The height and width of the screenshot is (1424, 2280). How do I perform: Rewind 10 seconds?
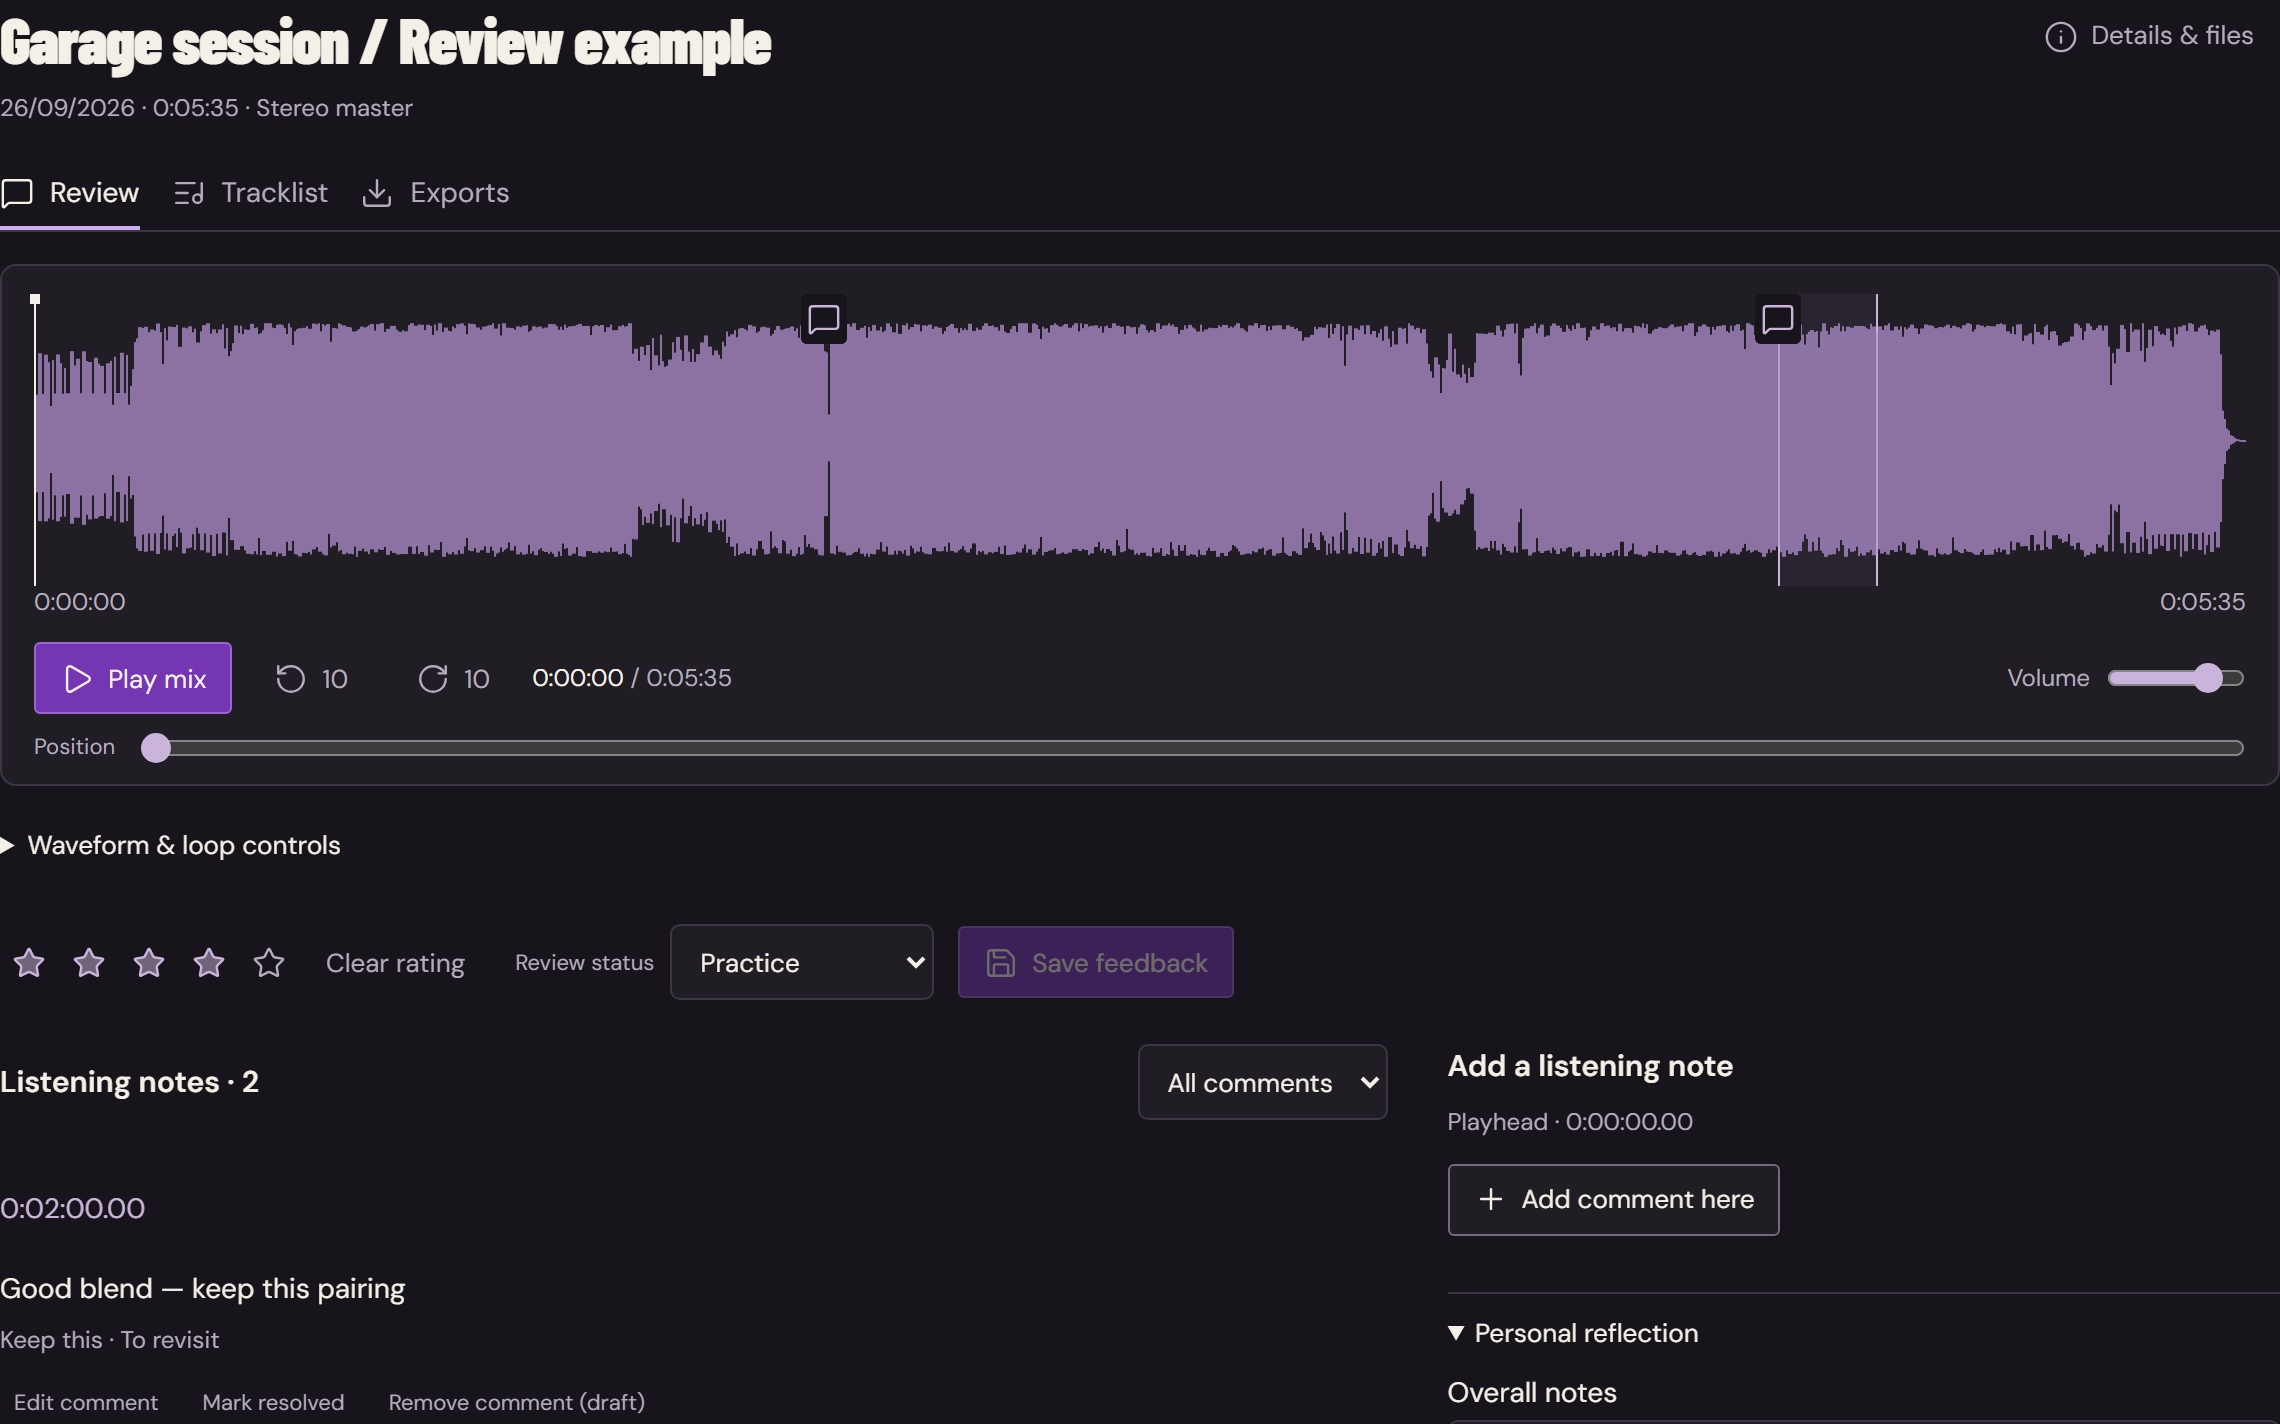pos(312,679)
